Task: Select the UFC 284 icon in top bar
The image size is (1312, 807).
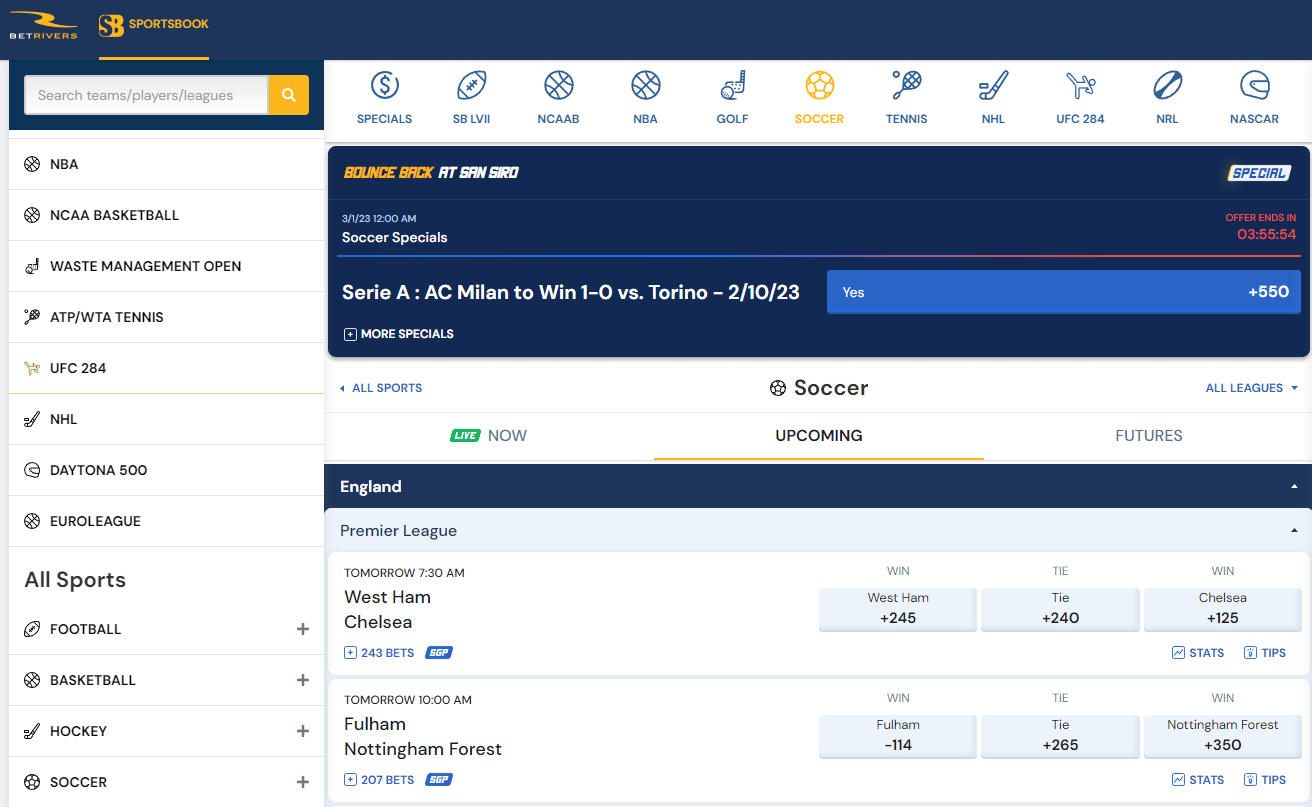Action: [x=1080, y=97]
